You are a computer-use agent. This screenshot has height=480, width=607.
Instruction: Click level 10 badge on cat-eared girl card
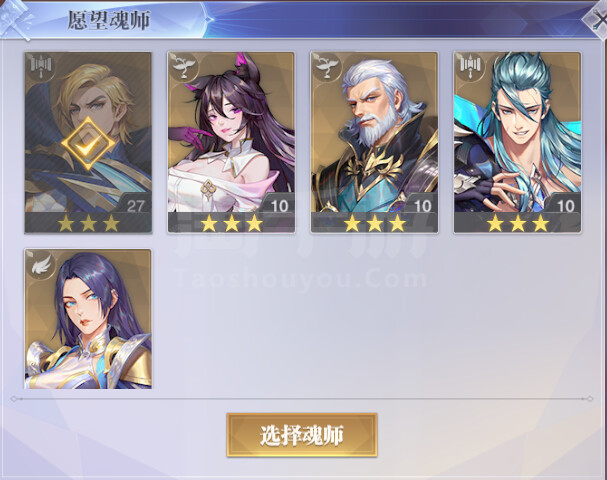click(x=279, y=206)
